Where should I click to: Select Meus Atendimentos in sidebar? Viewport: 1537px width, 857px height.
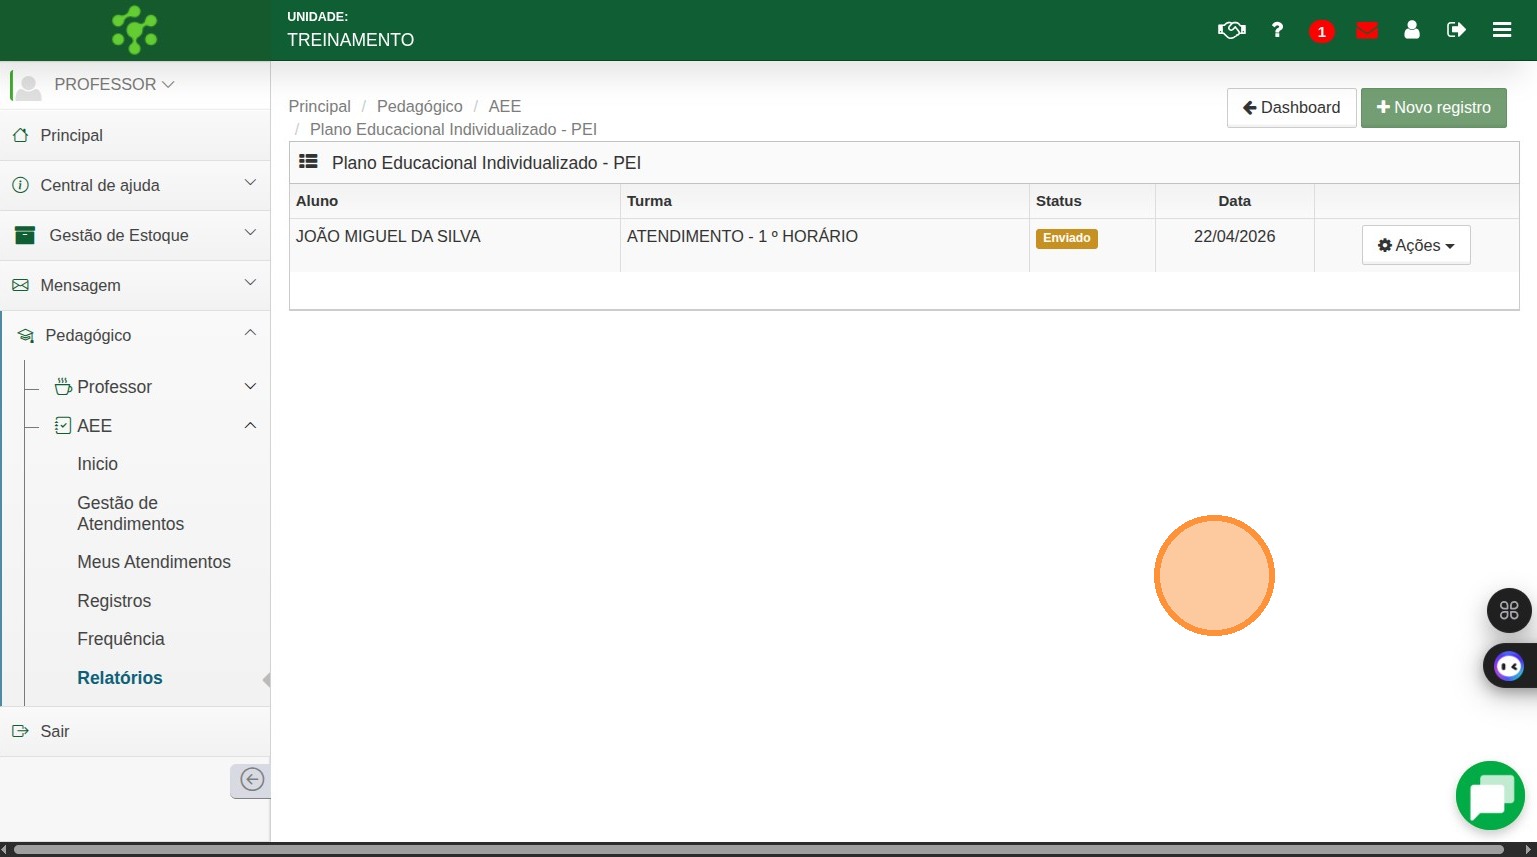point(154,562)
